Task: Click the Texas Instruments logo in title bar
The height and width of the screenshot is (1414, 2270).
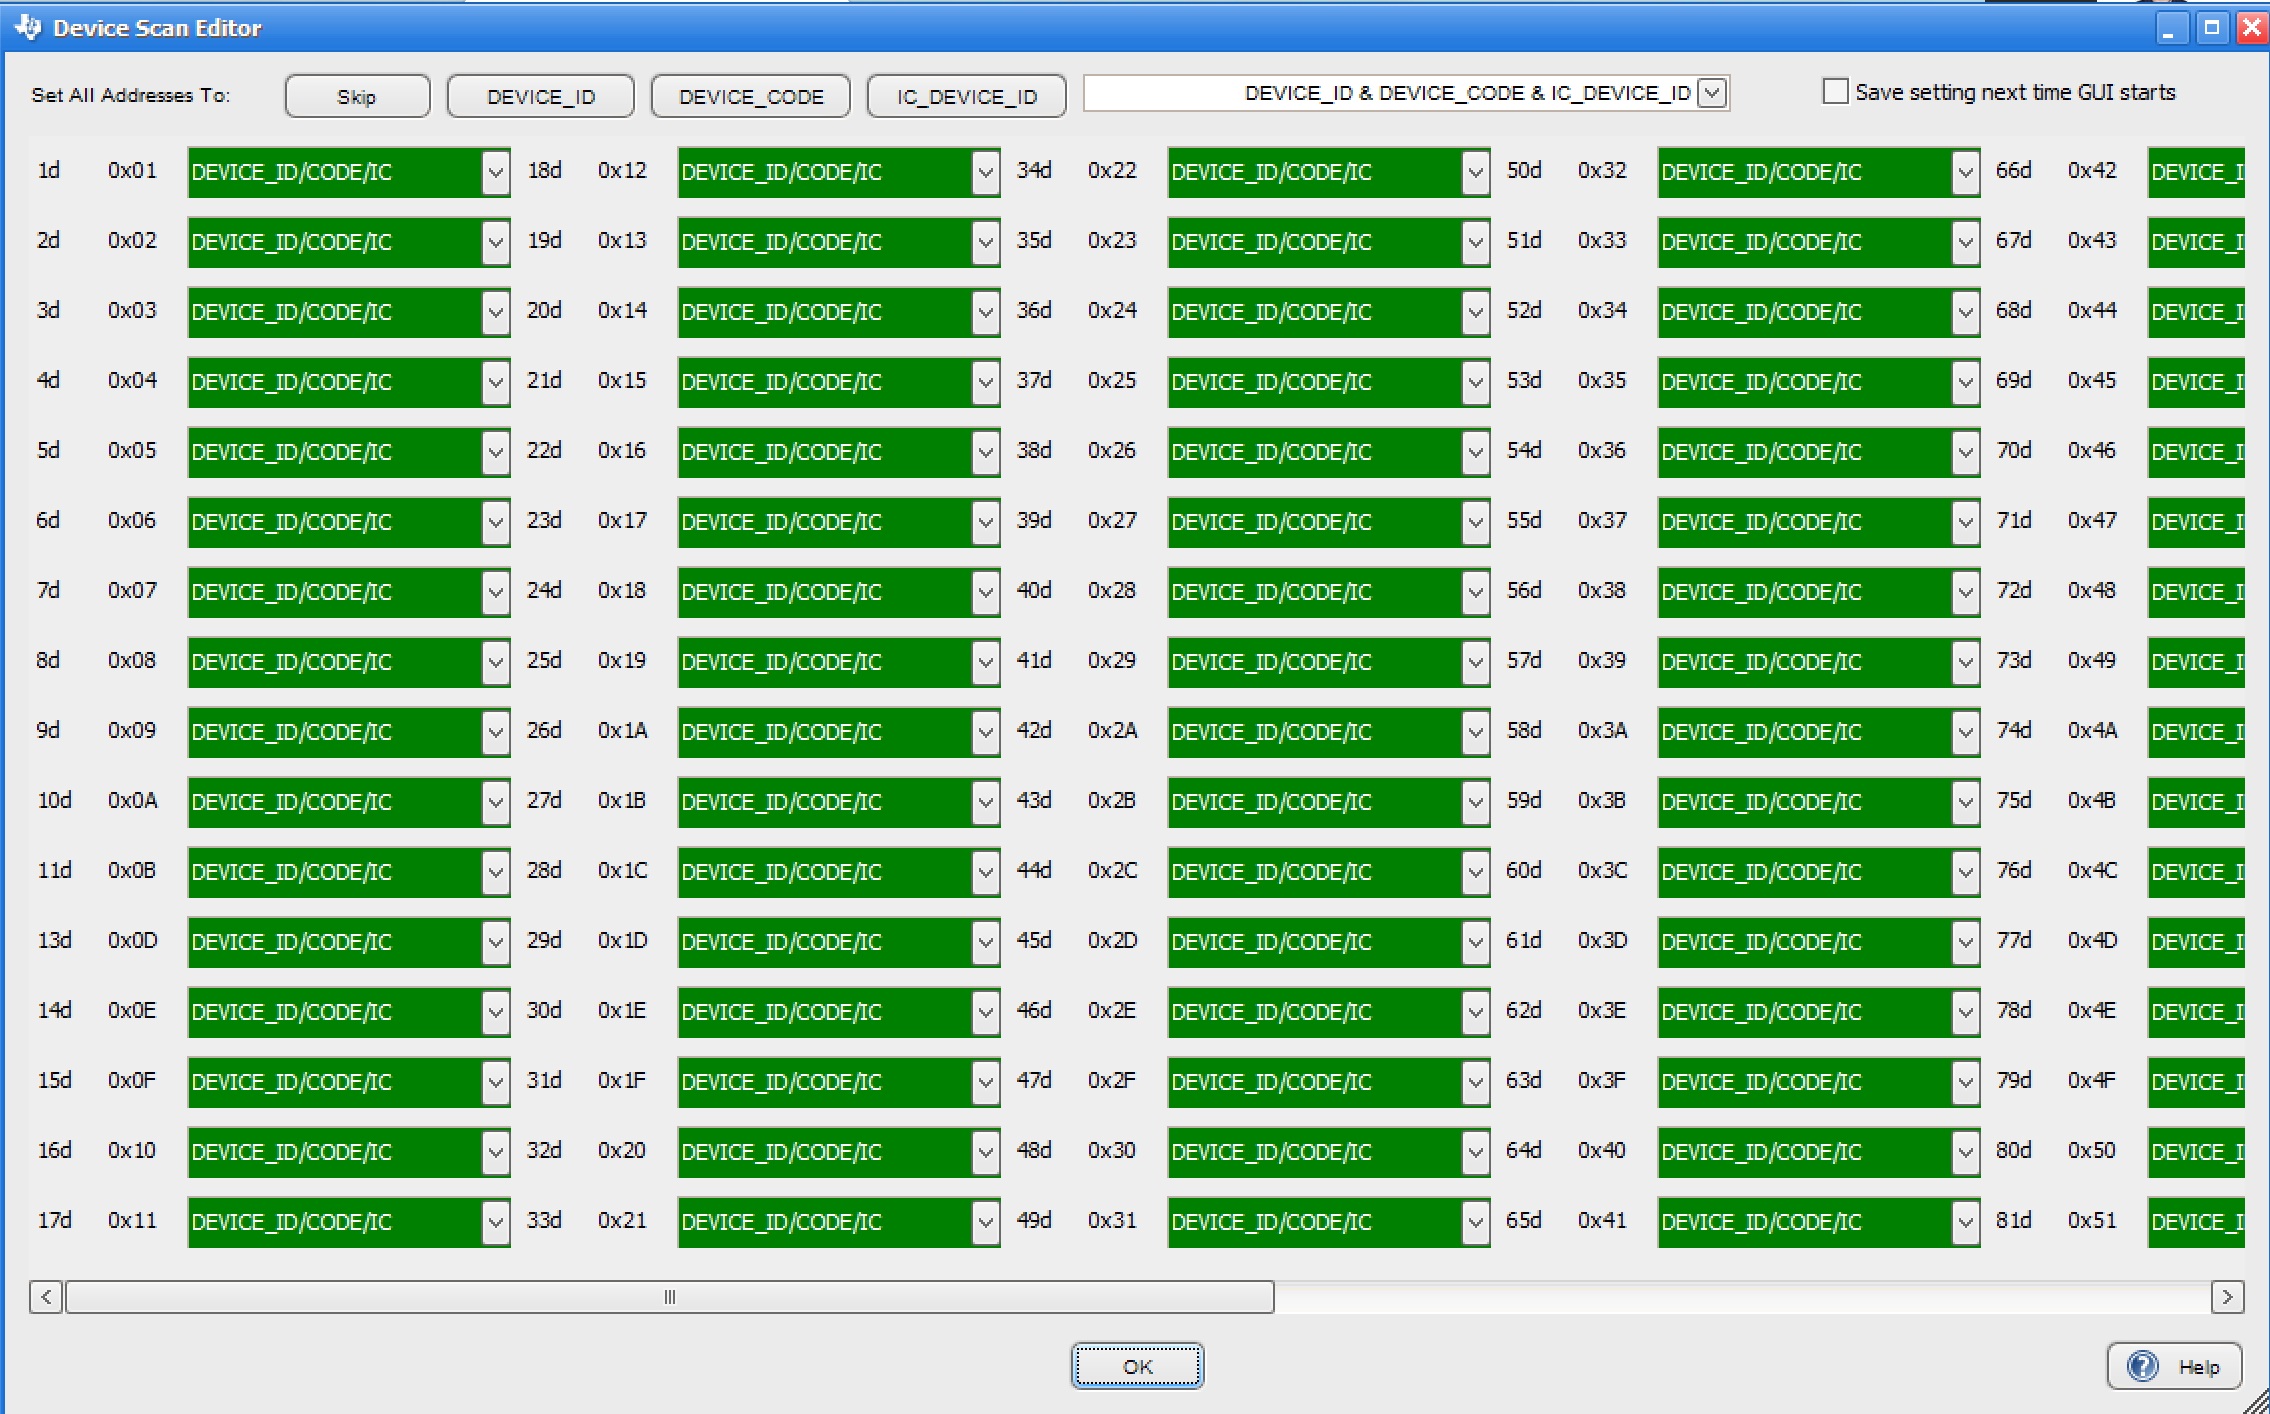Action: (29, 27)
